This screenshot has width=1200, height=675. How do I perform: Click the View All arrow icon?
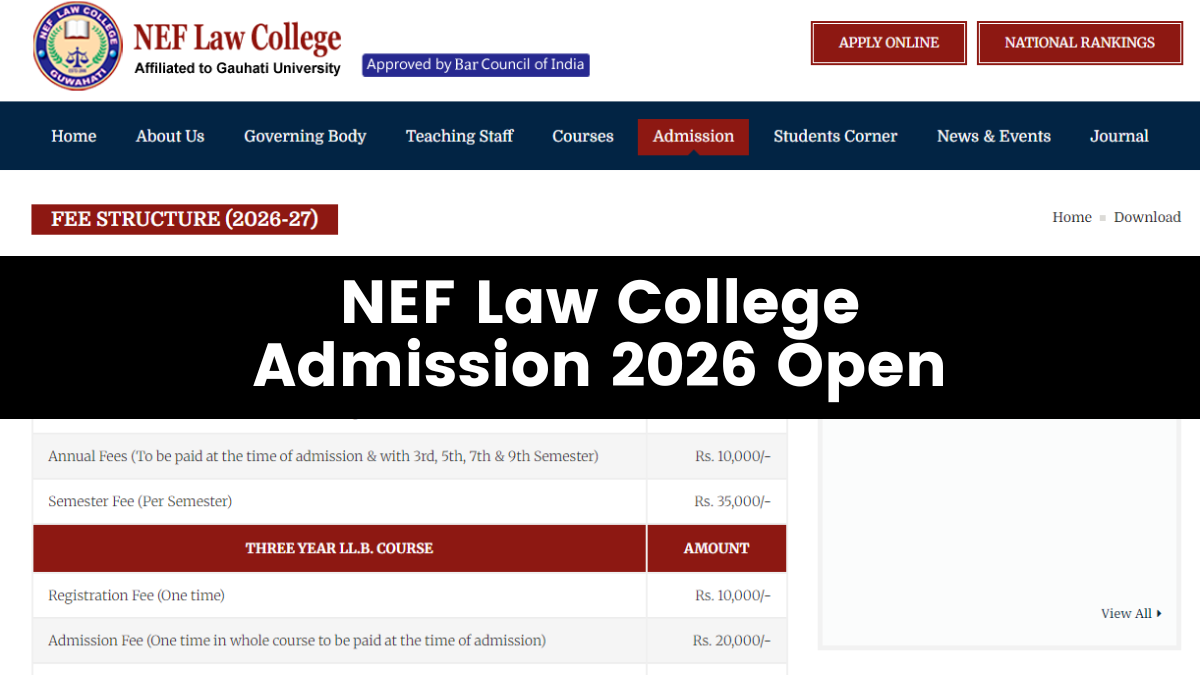[1159, 613]
